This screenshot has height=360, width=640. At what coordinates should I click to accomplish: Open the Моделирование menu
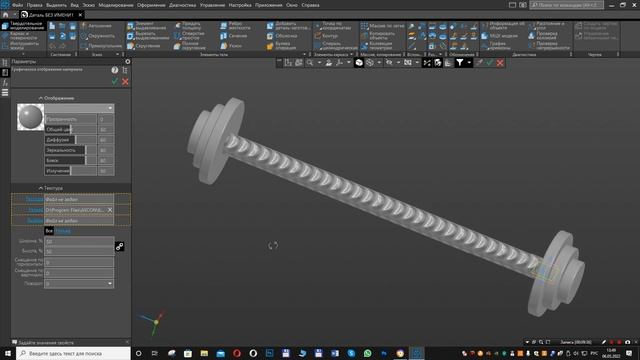point(116,5)
